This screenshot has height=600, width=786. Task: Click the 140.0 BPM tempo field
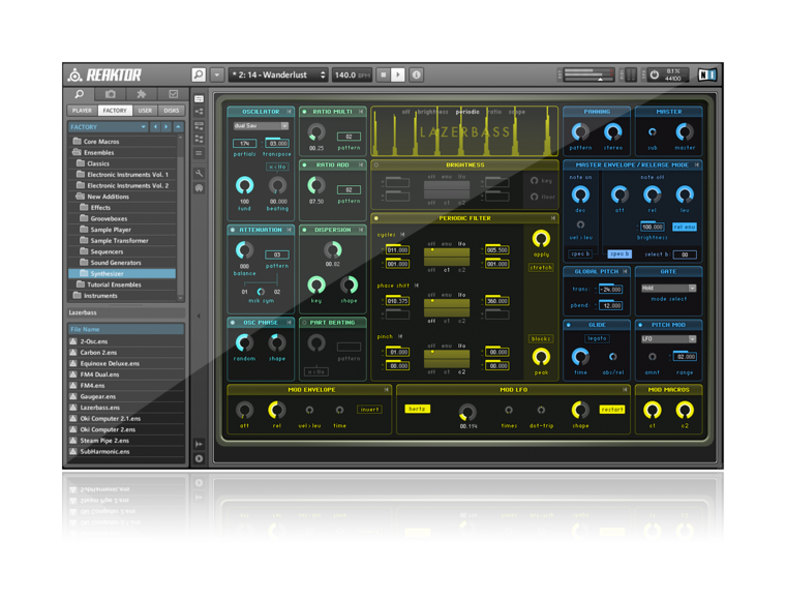pos(350,75)
